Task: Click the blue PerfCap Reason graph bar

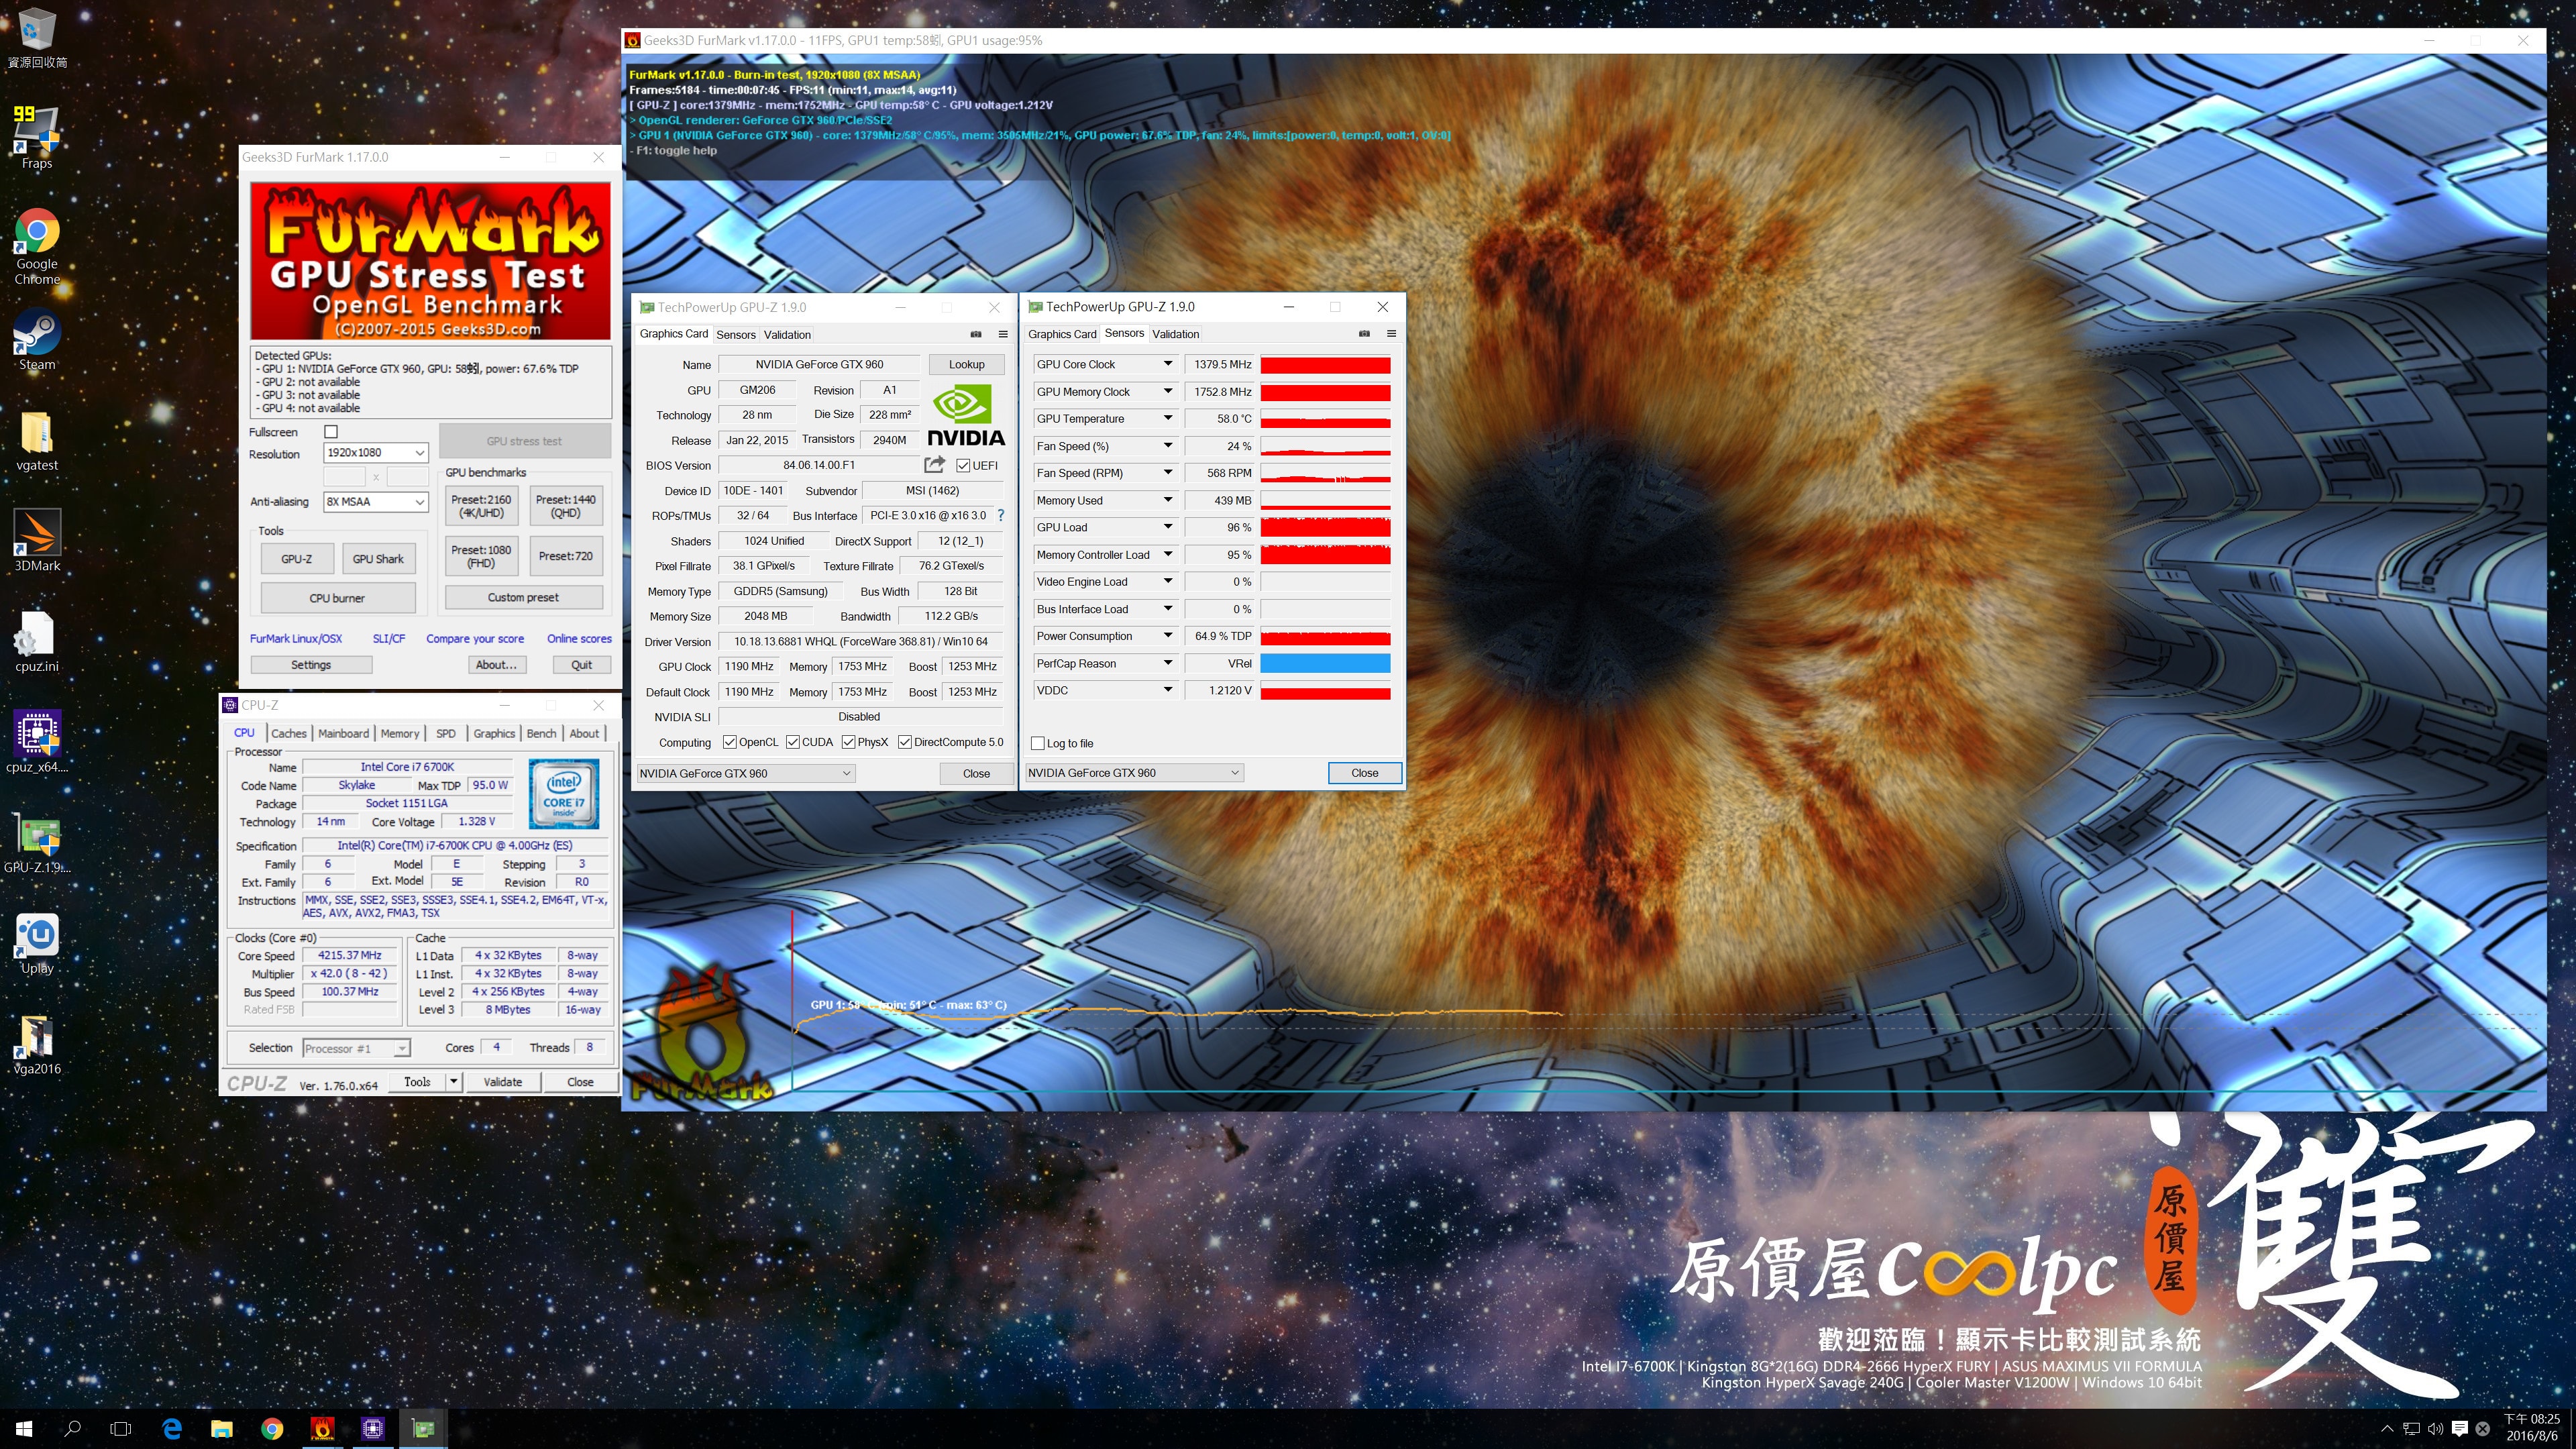Action: tap(1325, 663)
